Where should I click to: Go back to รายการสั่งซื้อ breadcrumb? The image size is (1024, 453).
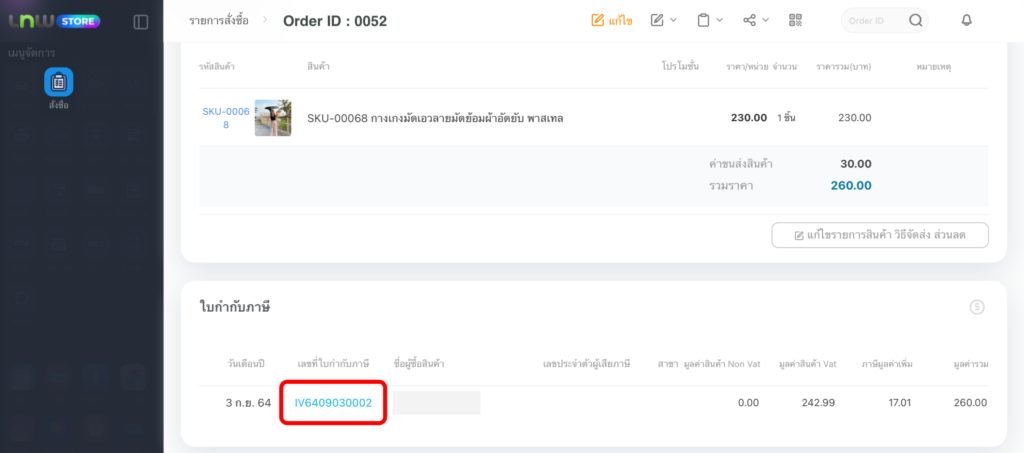(x=219, y=21)
